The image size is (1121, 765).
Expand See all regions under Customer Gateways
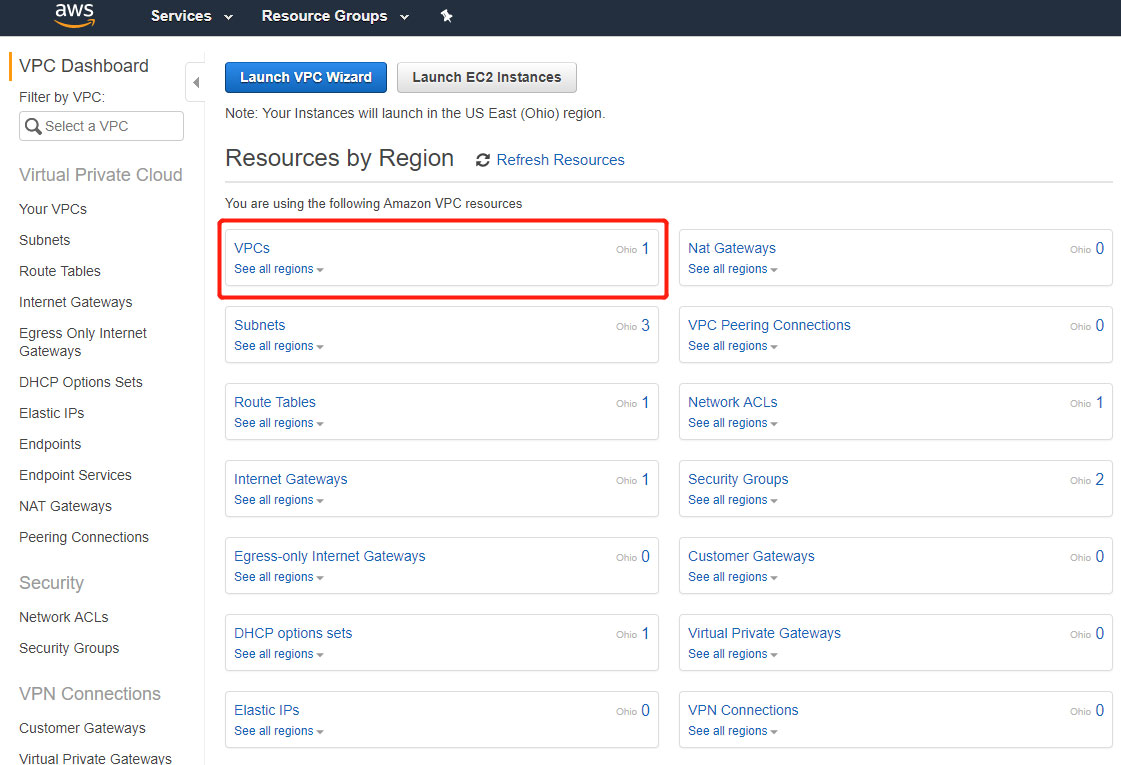click(733, 577)
